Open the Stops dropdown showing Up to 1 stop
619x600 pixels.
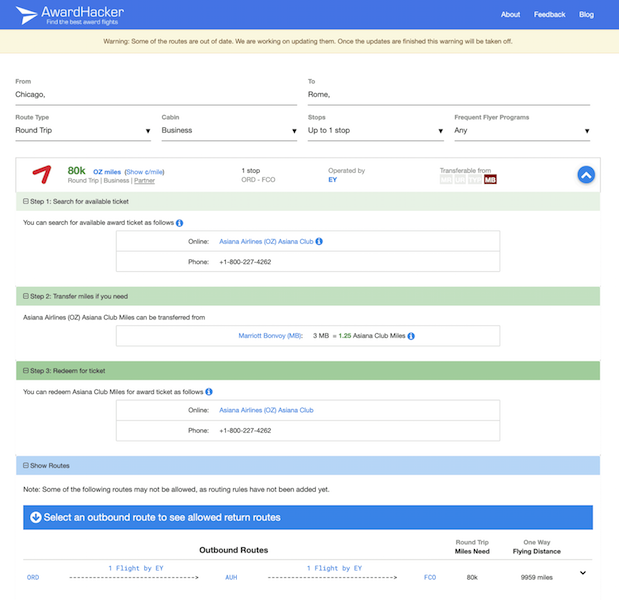[375, 131]
